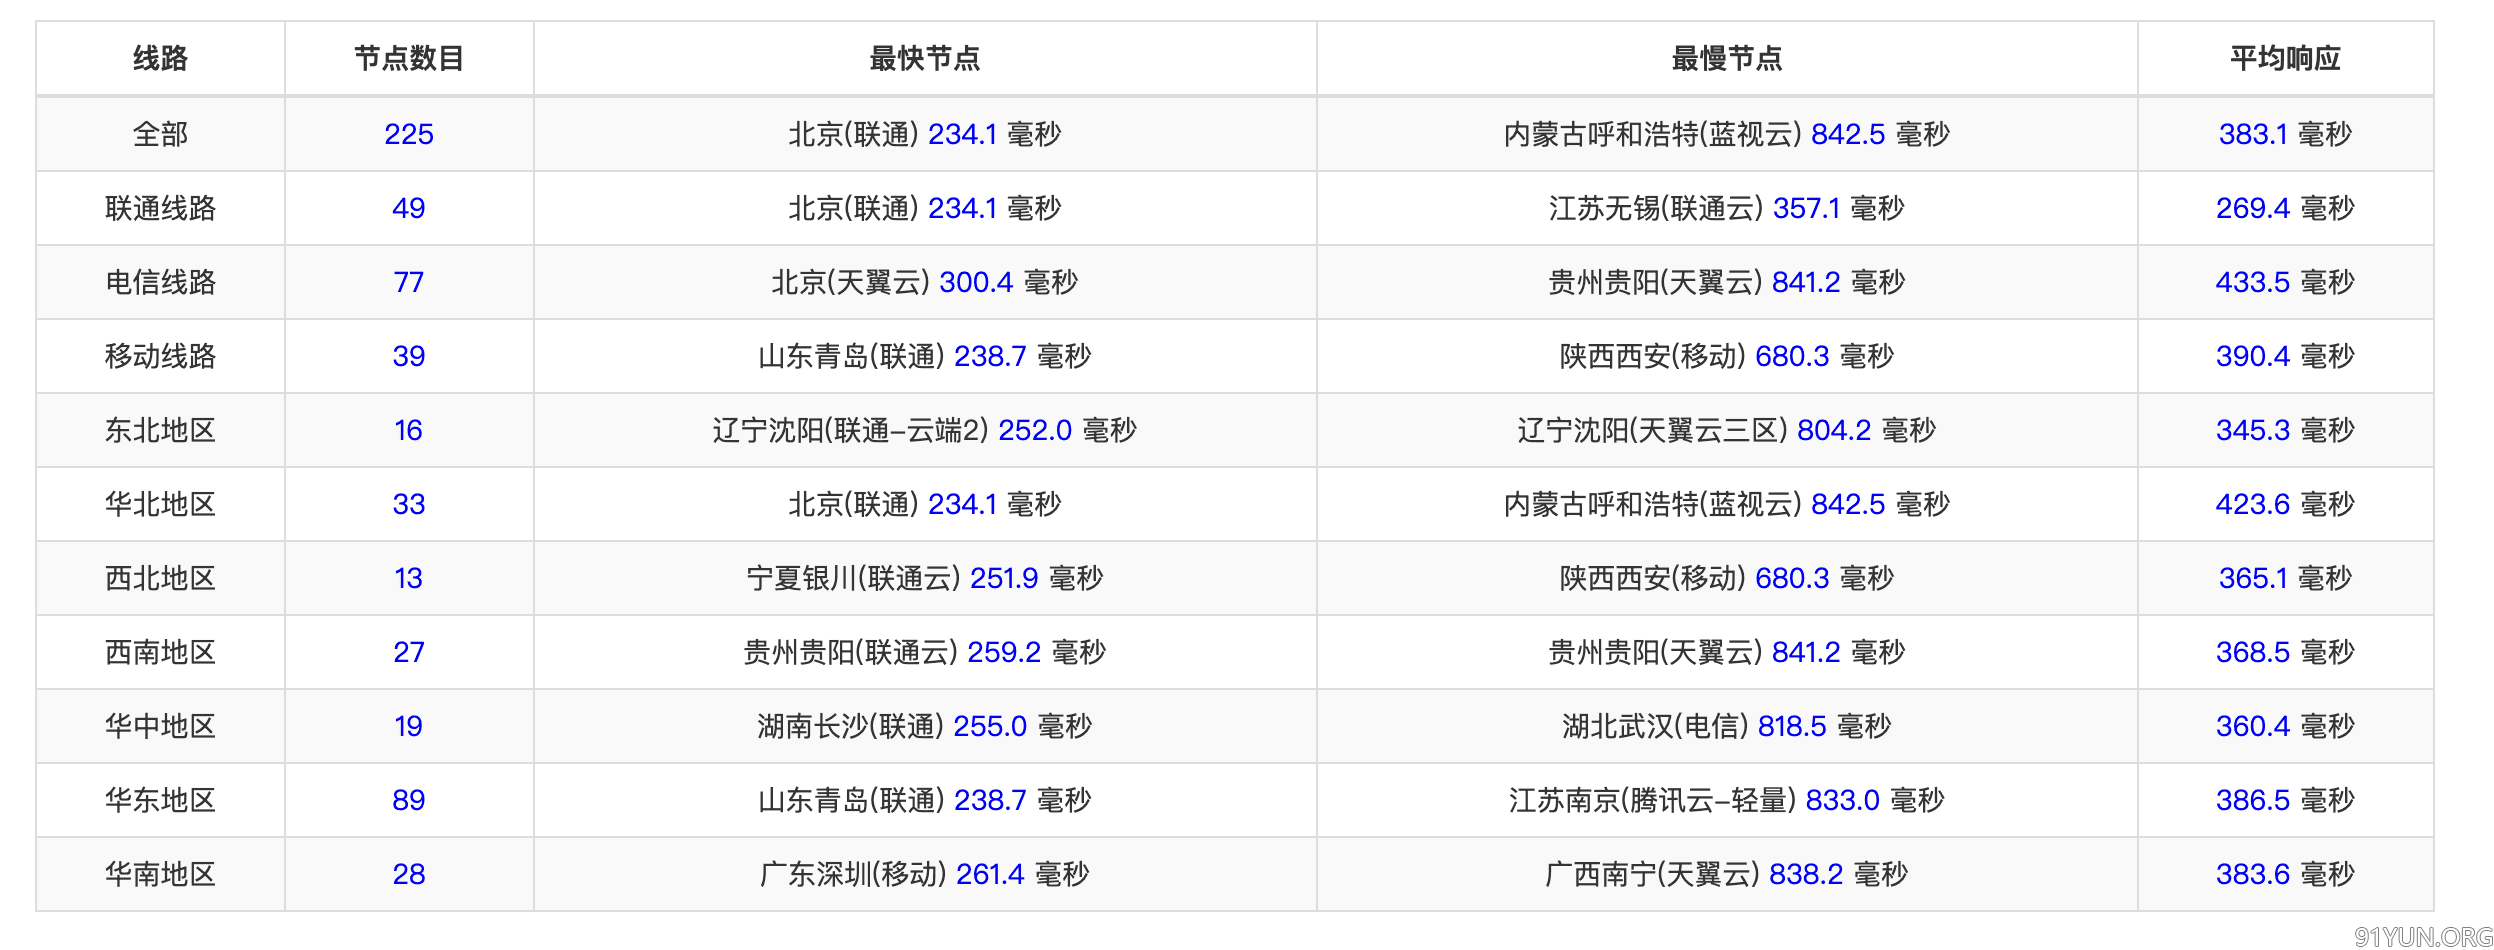Click 湖南长沙(联通) 255.0 毫秒 cell
The image size is (2494, 950).
pos(925,726)
